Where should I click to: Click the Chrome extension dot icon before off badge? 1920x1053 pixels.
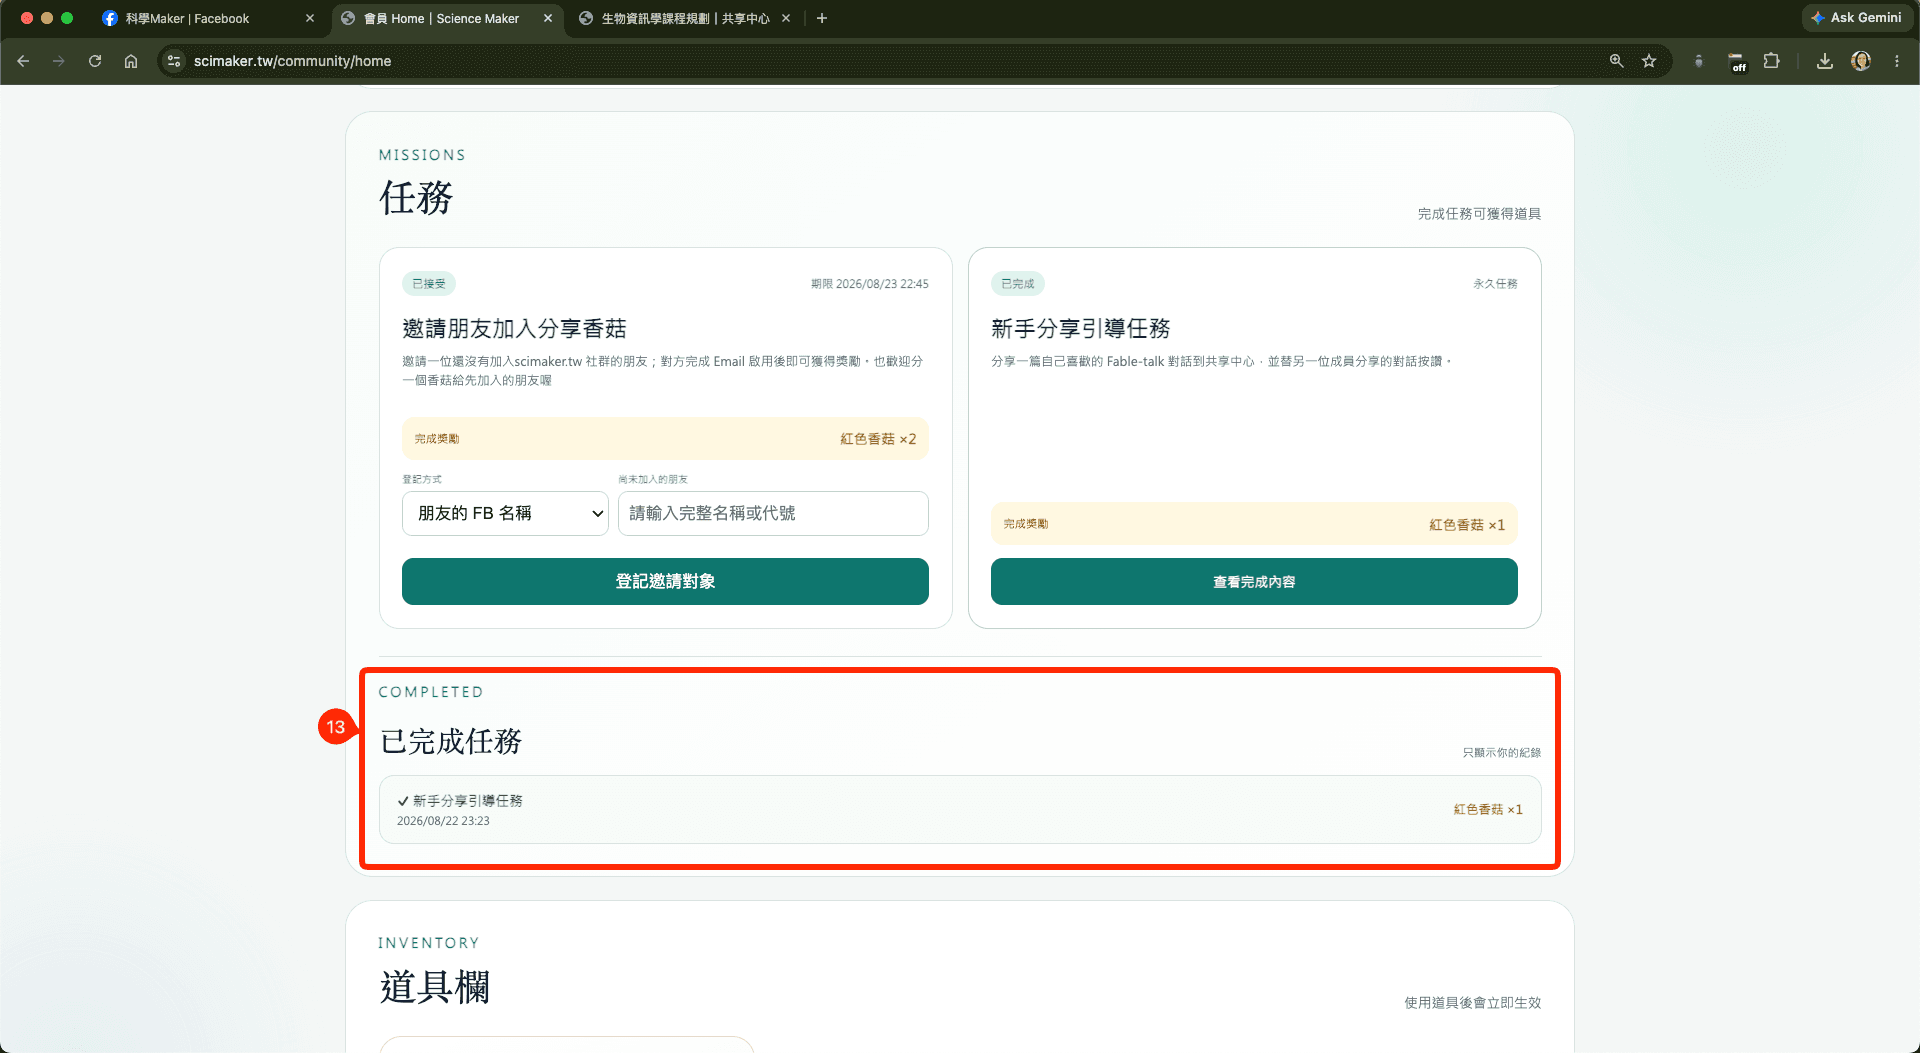click(1698, 61)
